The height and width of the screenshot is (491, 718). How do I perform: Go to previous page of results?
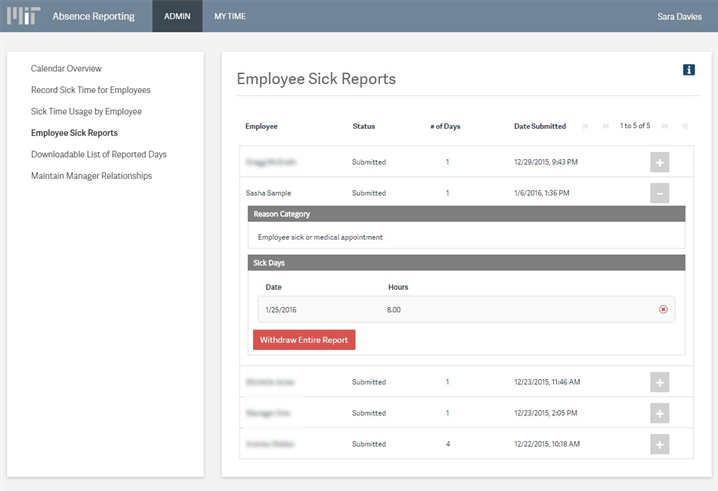606,126
